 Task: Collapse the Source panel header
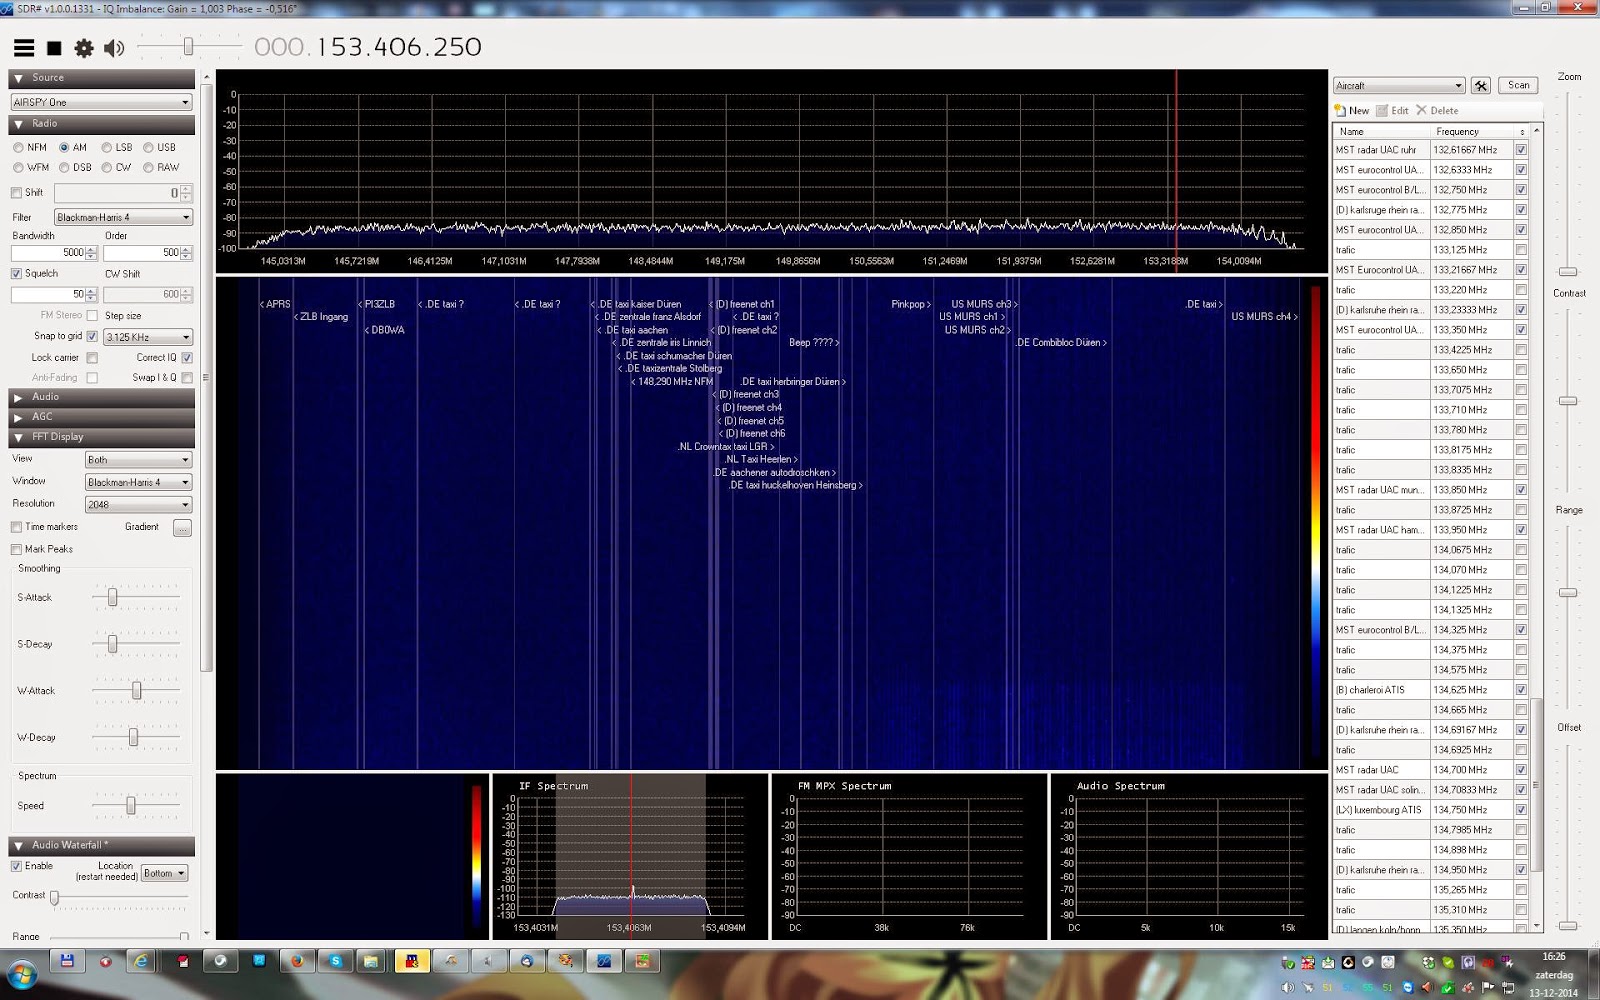coord(101,78)
